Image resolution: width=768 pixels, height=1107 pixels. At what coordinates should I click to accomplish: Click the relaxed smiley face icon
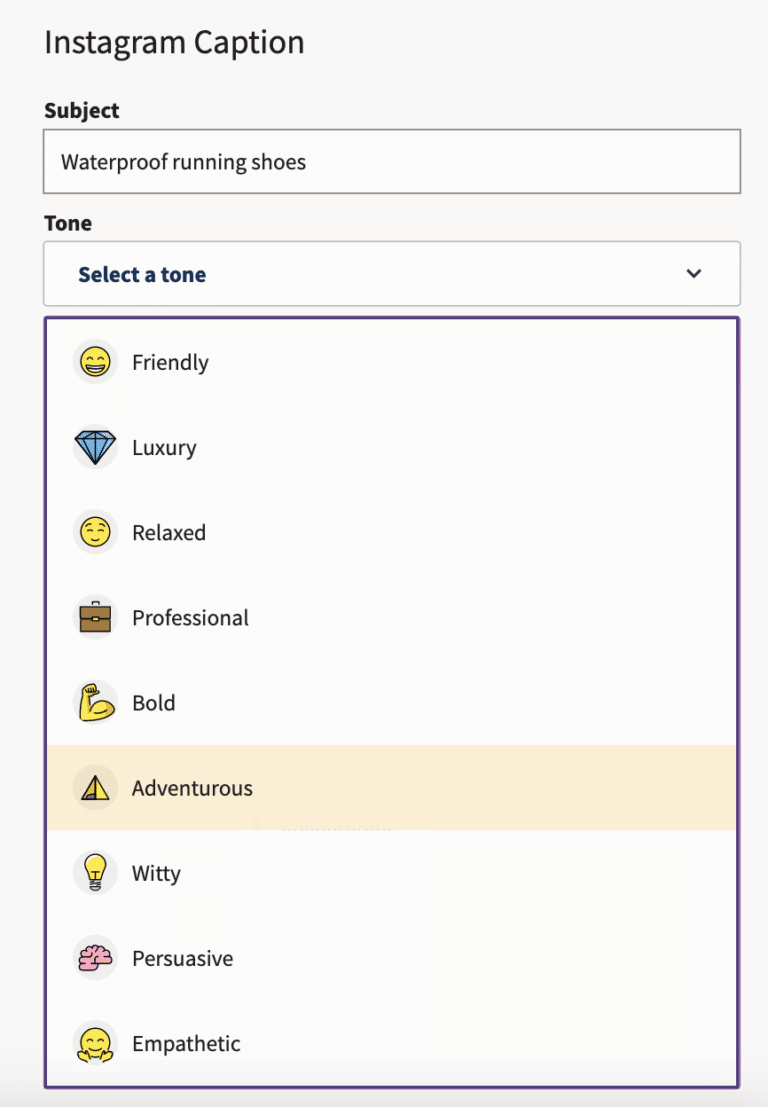tap(96, 532)
